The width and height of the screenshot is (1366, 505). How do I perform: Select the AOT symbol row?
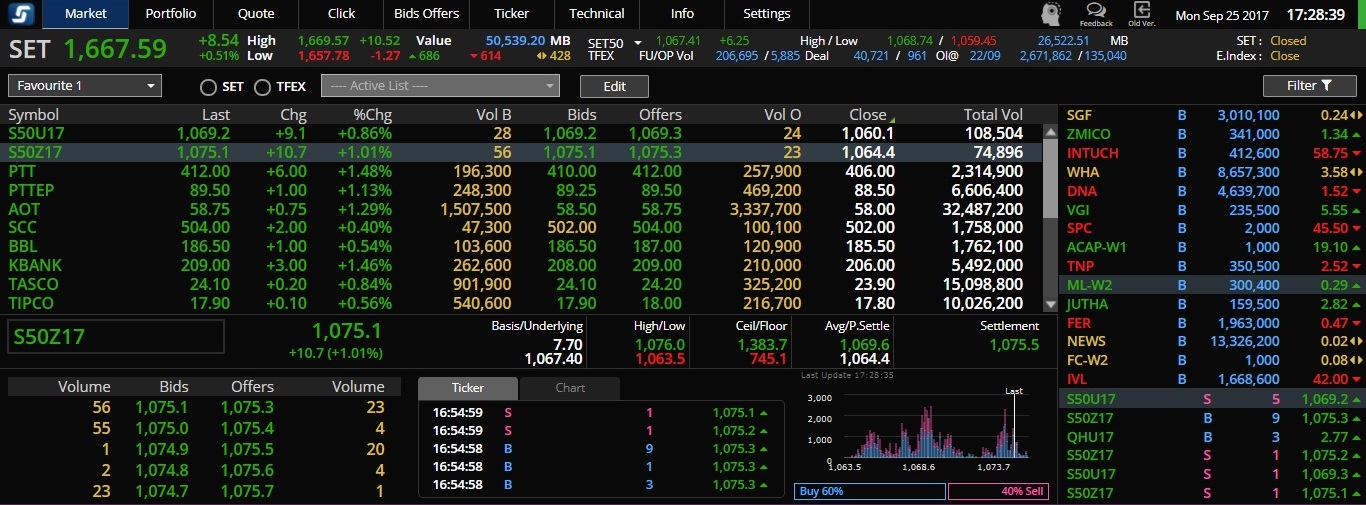pos(521,209)
